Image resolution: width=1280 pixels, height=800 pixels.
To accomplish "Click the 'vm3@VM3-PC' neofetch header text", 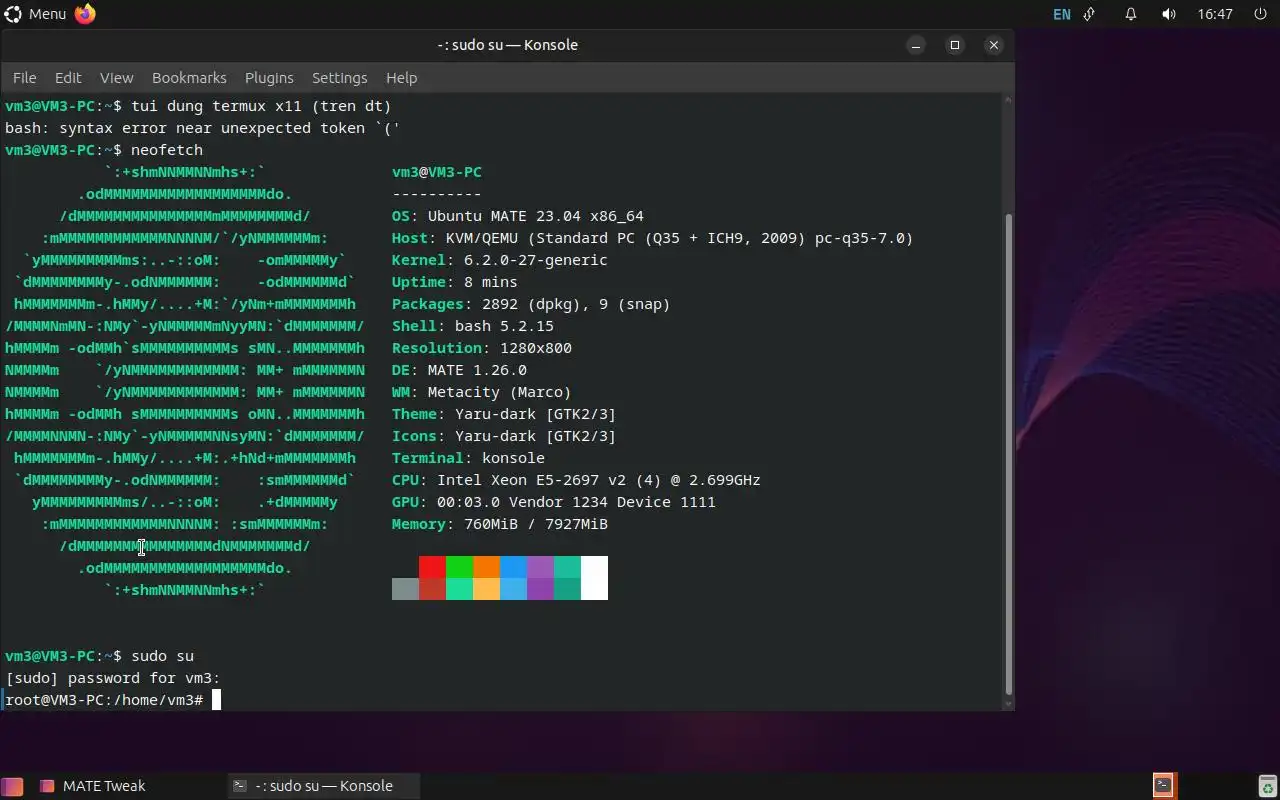I will coord(437,172).
